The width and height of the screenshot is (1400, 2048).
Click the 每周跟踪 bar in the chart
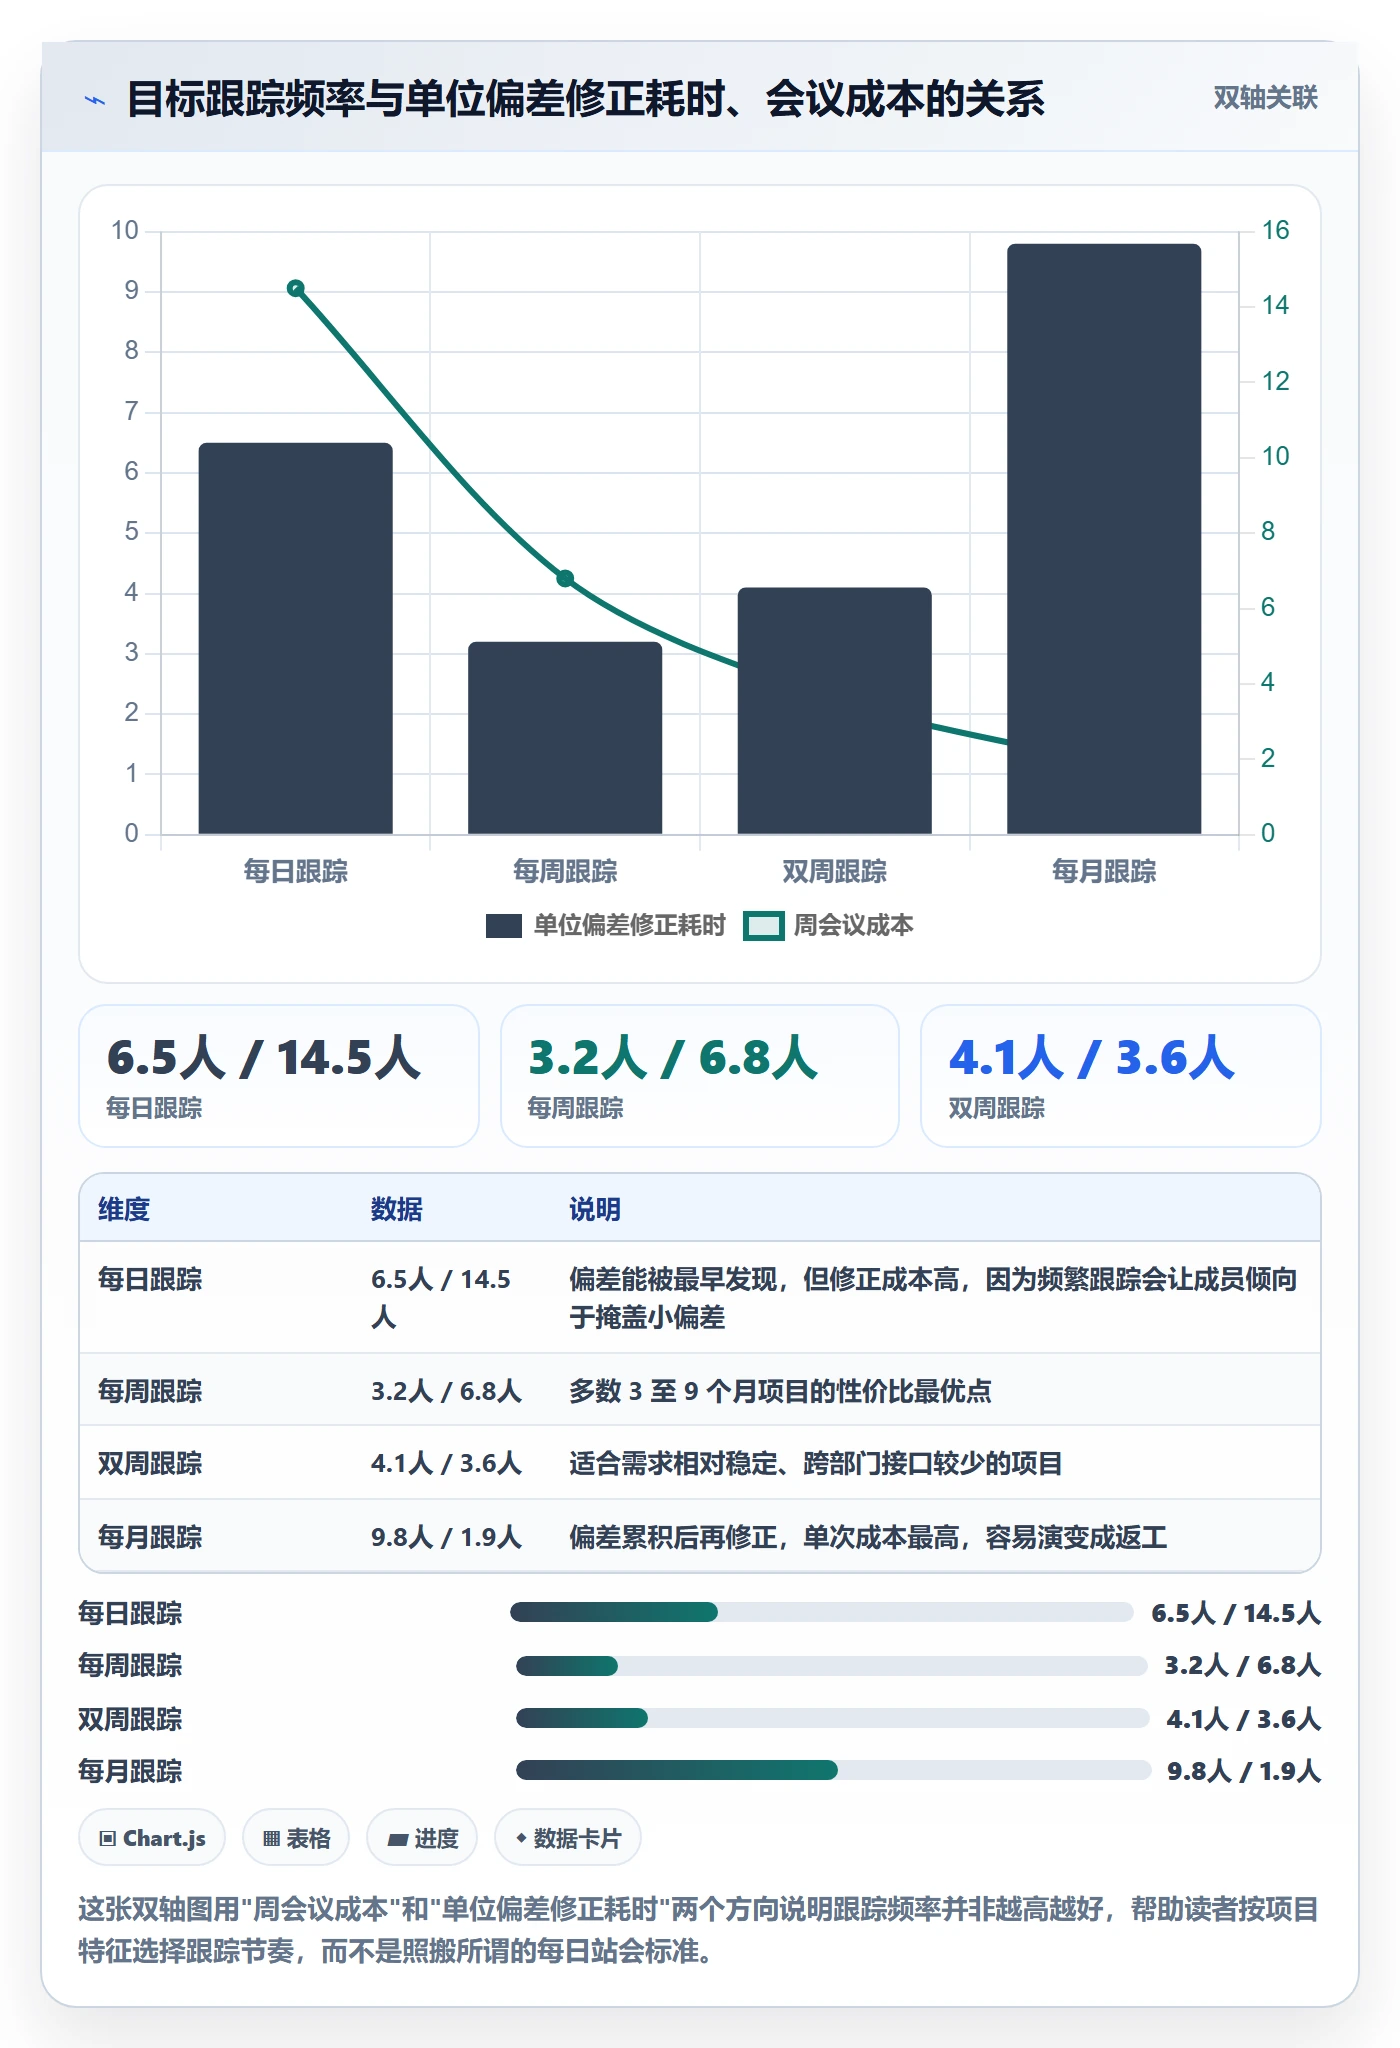[565, 738]
